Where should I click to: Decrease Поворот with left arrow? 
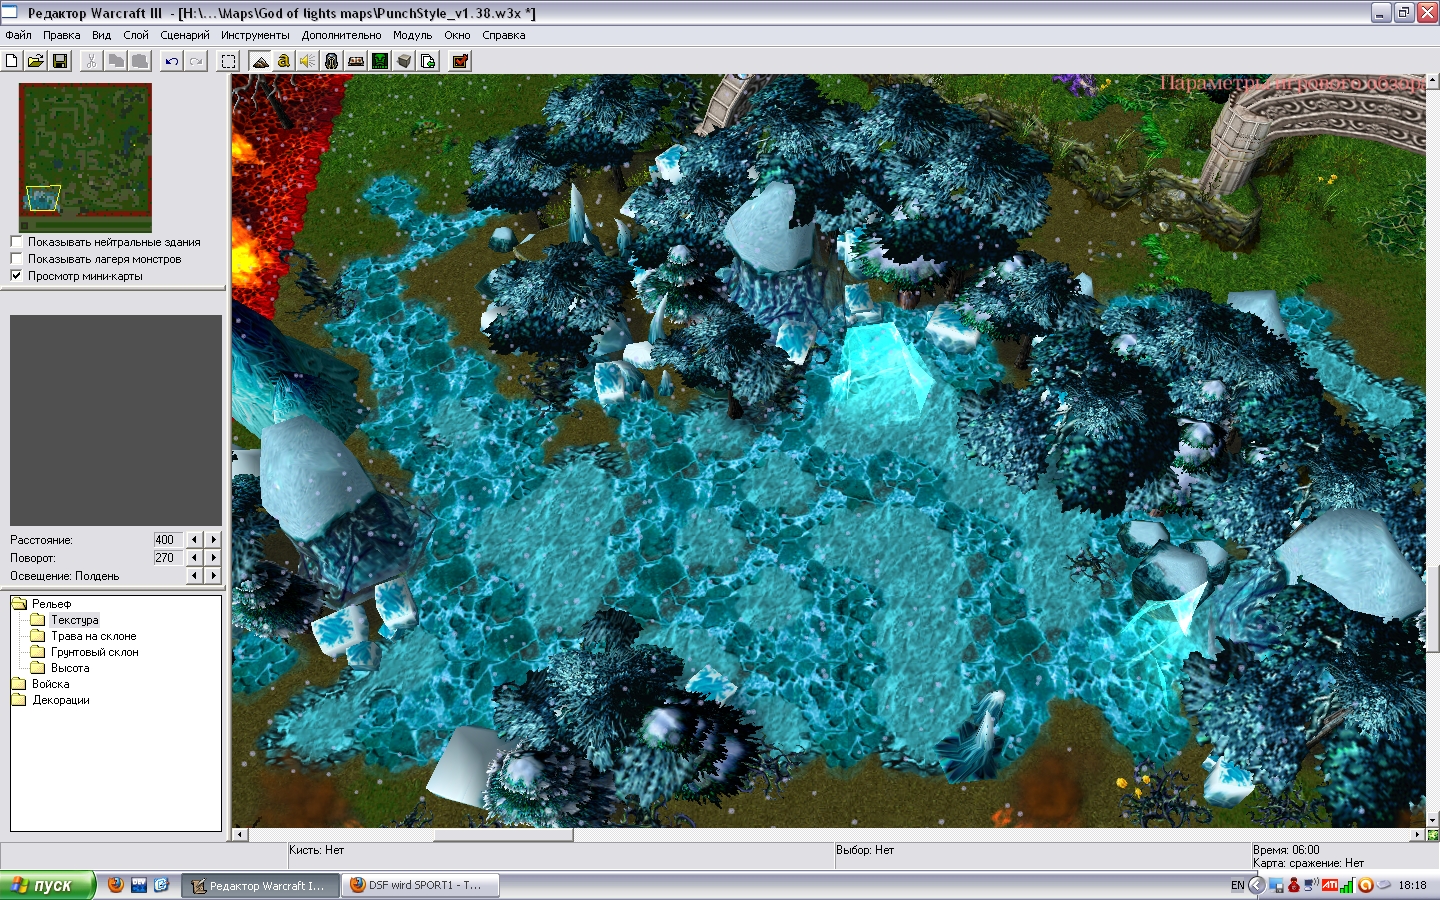[x=195, y=558]
